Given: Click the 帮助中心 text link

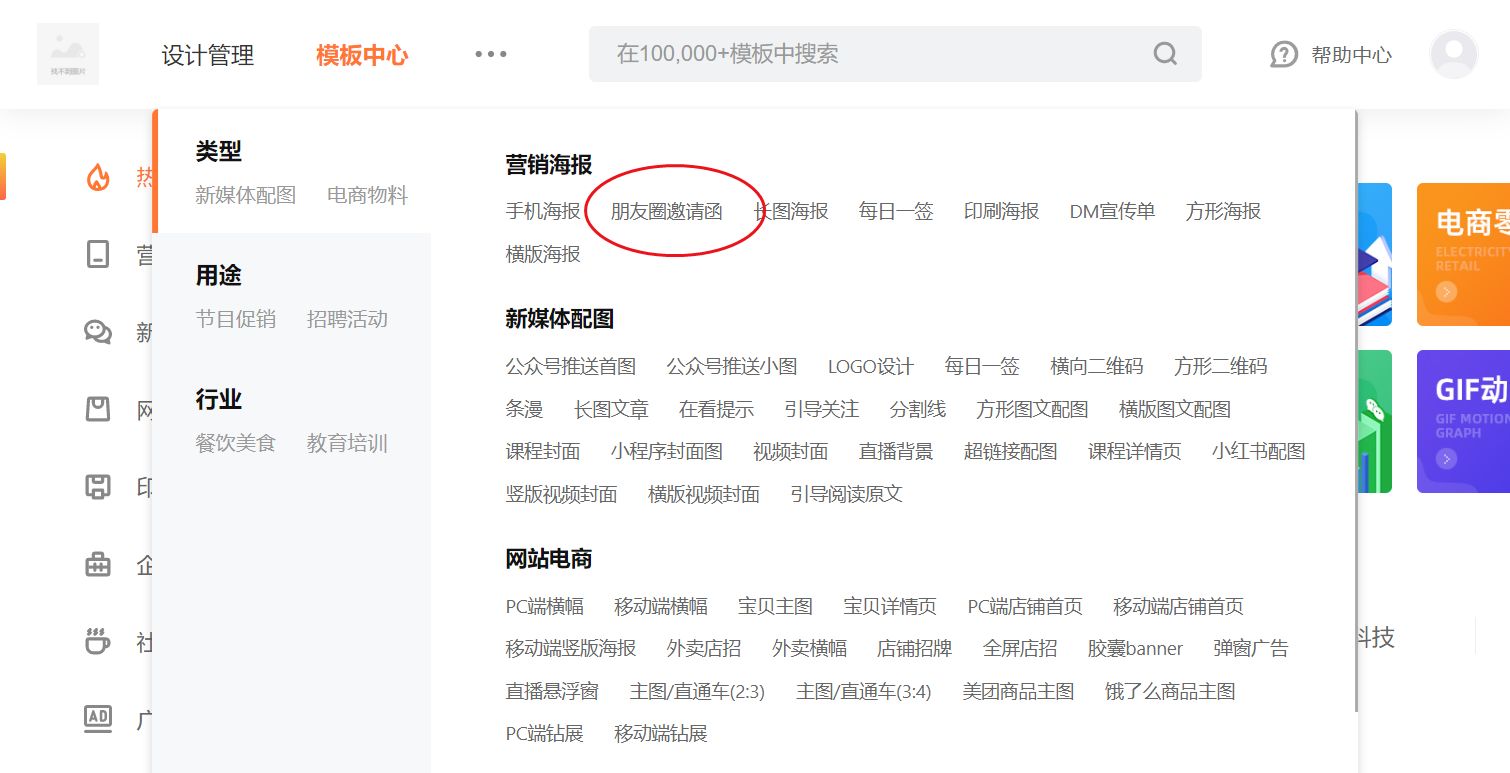Looking at the screenshot, I should (1352, 55).
